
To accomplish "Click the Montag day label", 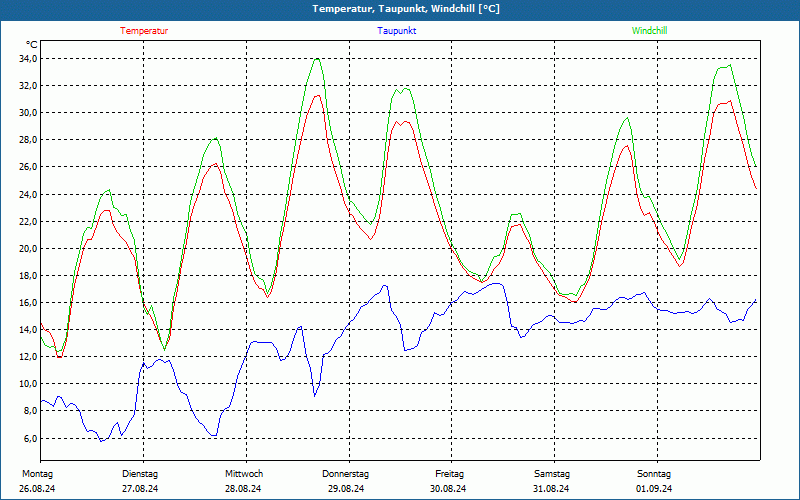I will click(x=36, y=474).
